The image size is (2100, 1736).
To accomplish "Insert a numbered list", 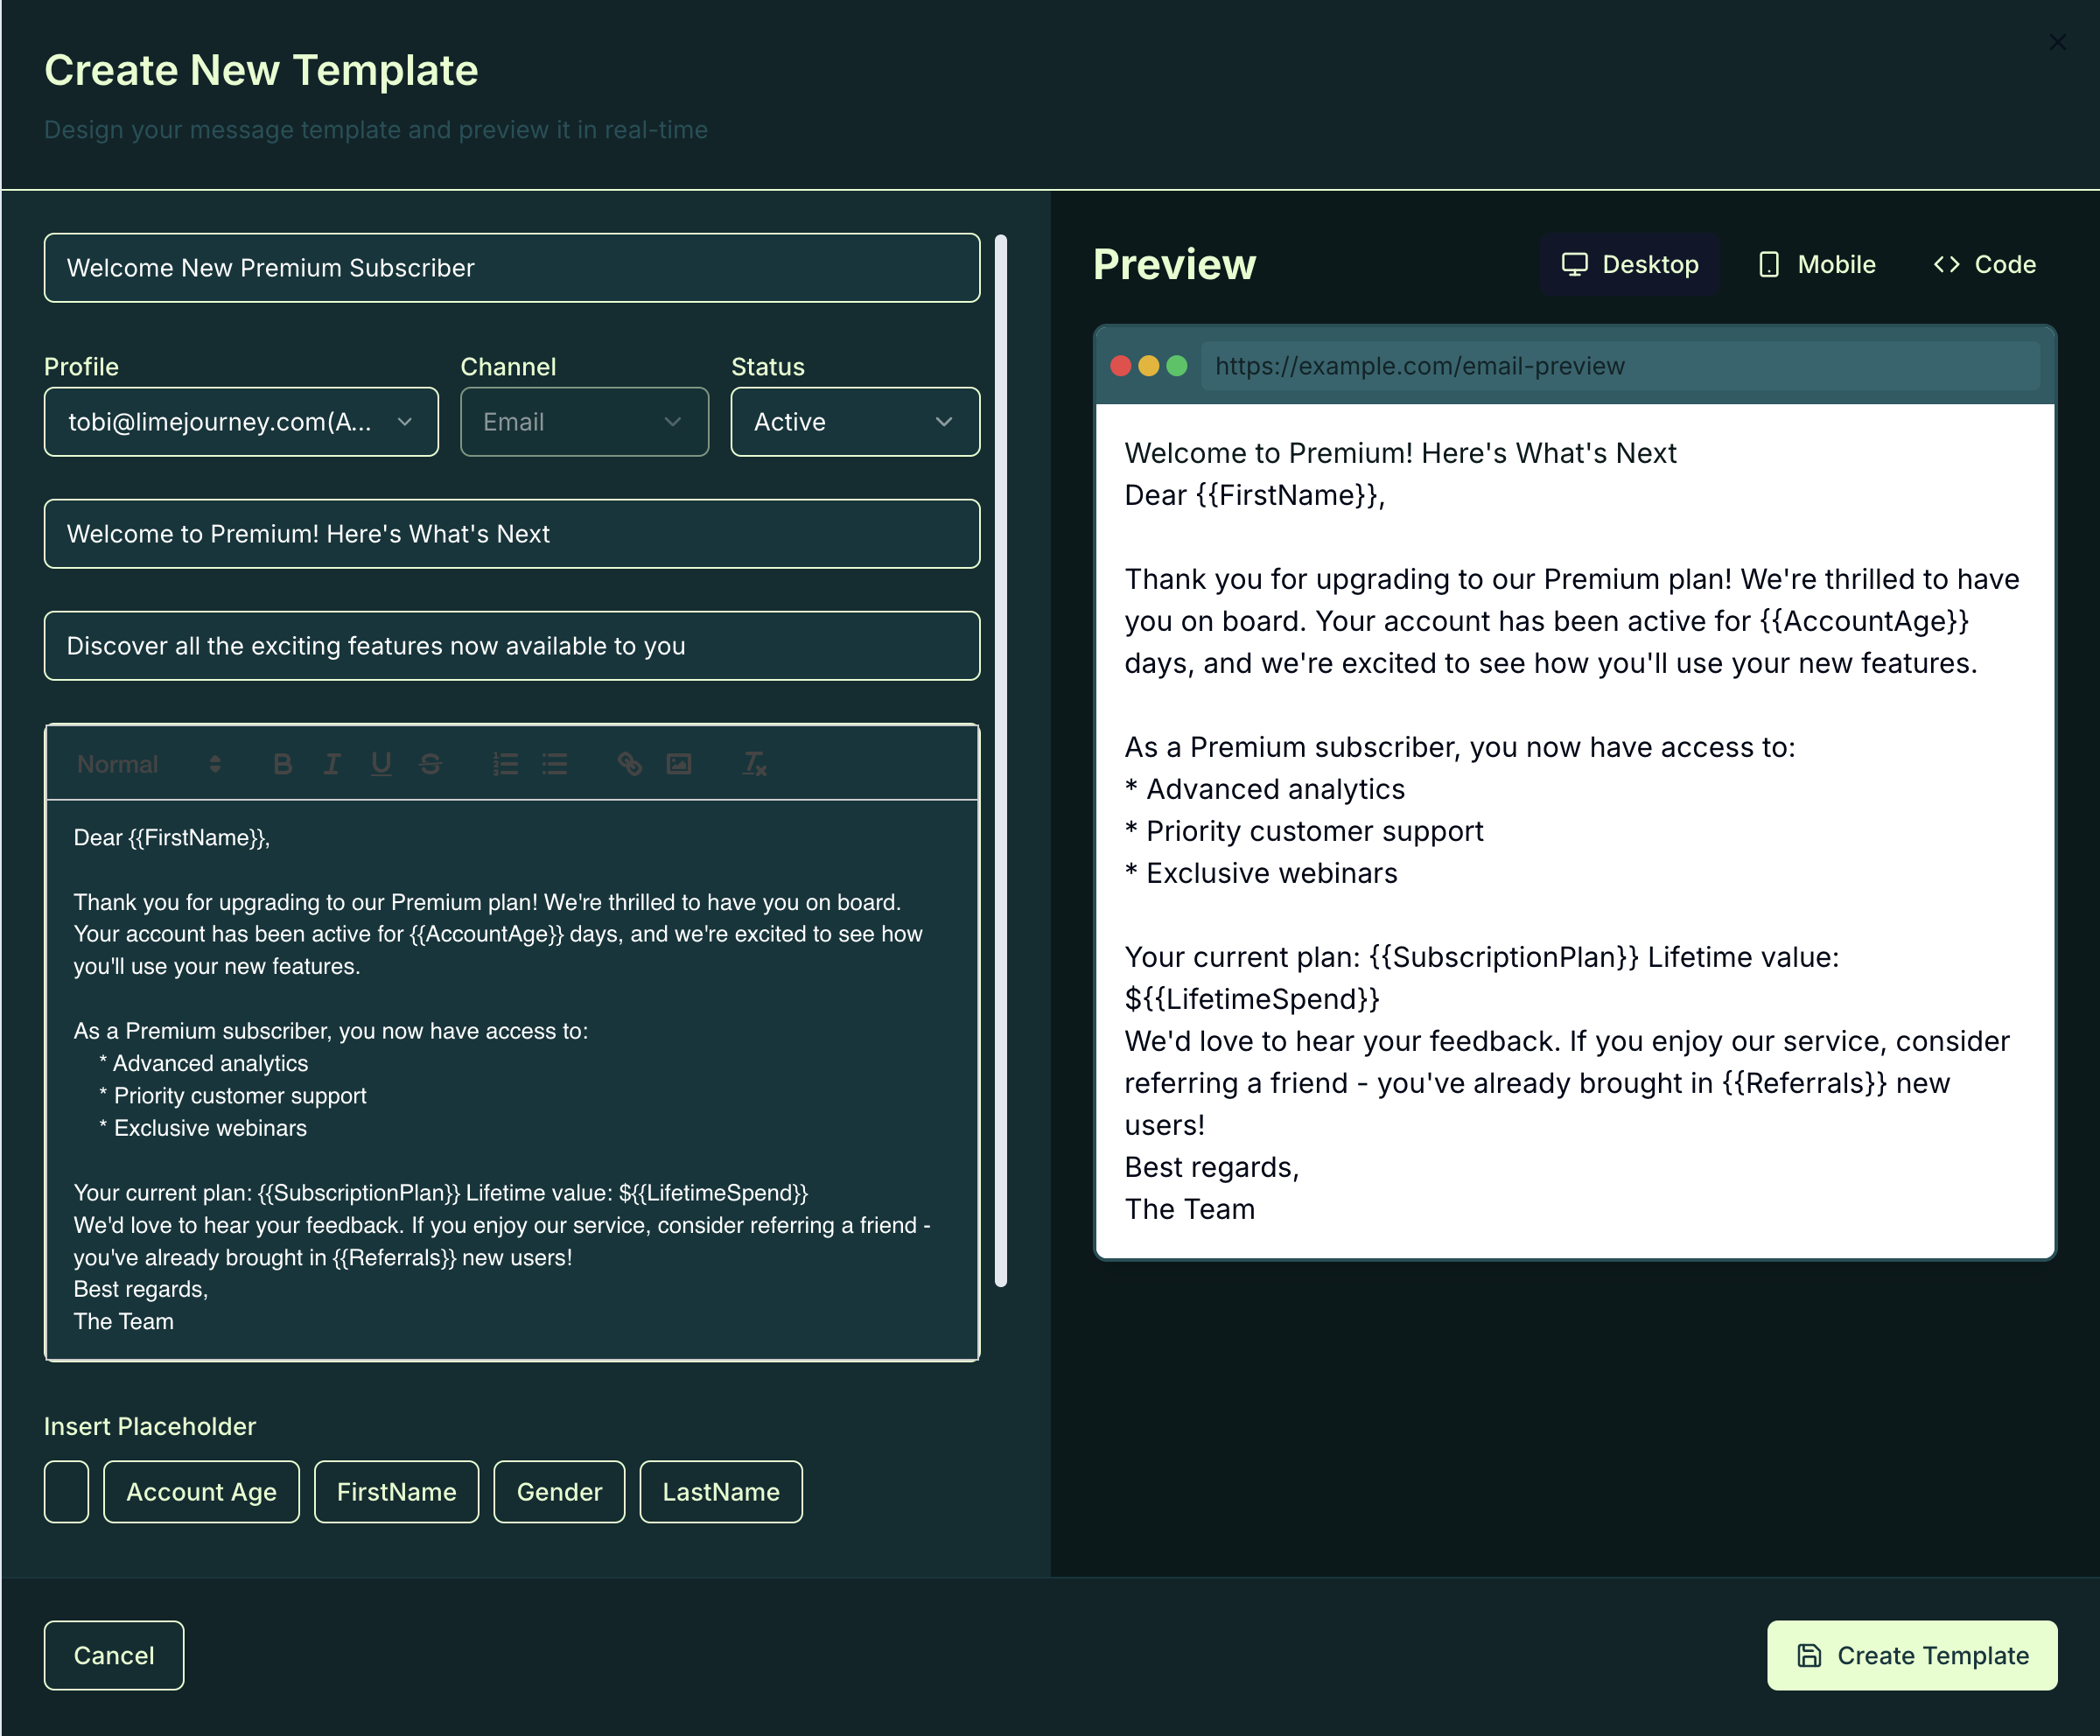I will tap(506, 764).
